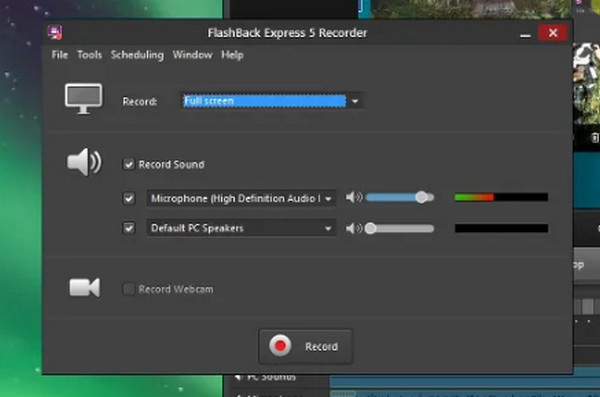Open the Tools menu
This screenshot has height=397, width=600.
90,55
